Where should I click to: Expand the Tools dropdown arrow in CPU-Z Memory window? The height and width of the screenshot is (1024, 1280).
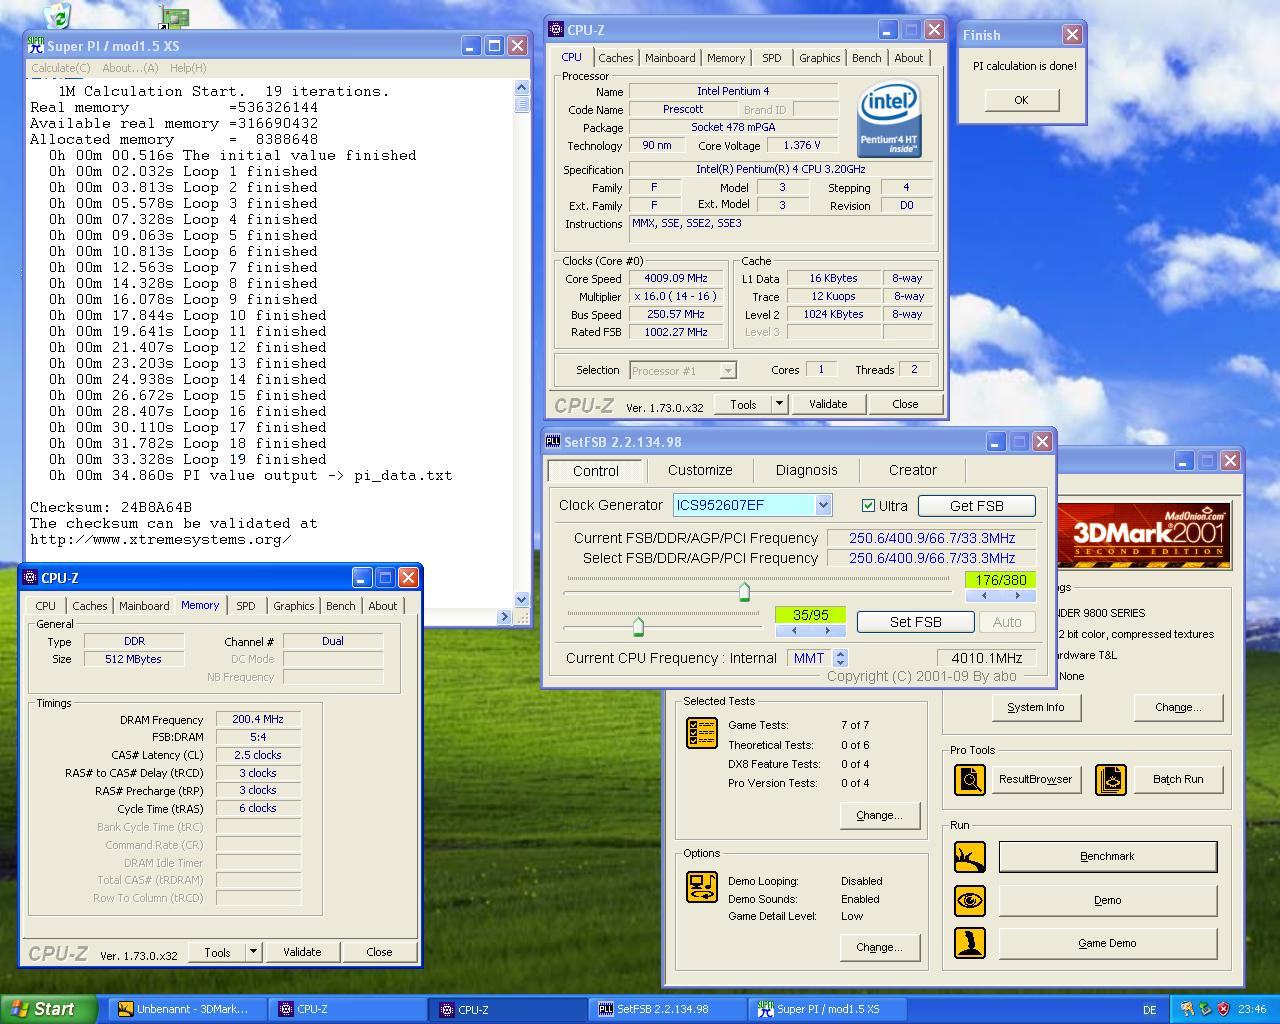pos(253,952)
